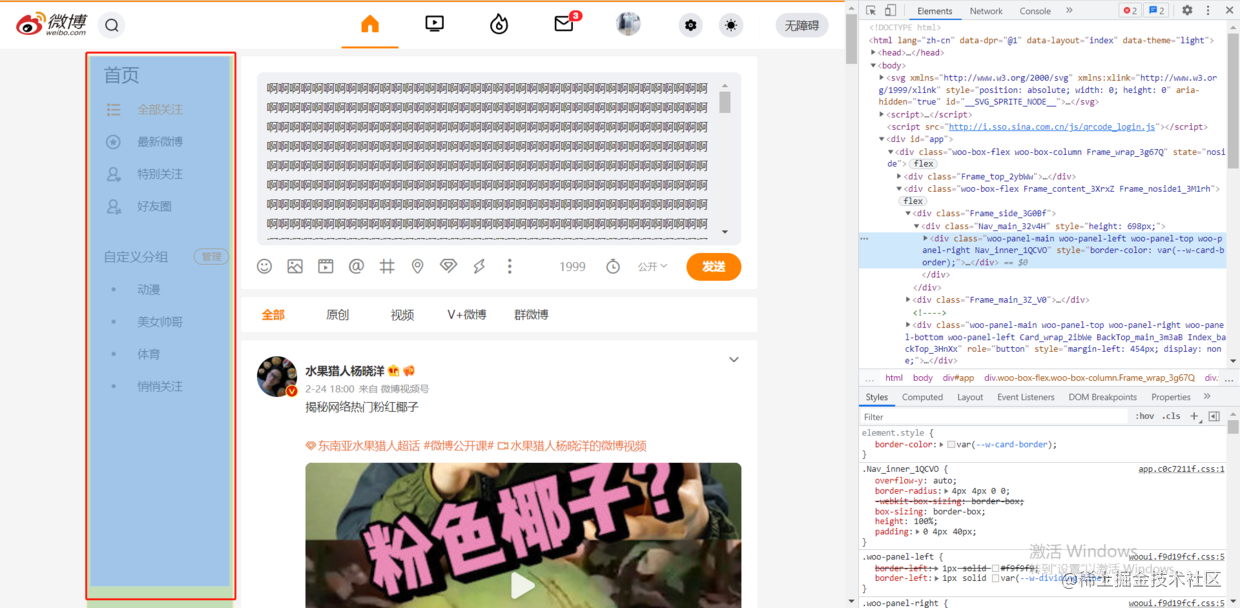This screenshot has height=608, width=1240.
Task: Select 好友圈 in the sidebar
Action: point(155,207)
